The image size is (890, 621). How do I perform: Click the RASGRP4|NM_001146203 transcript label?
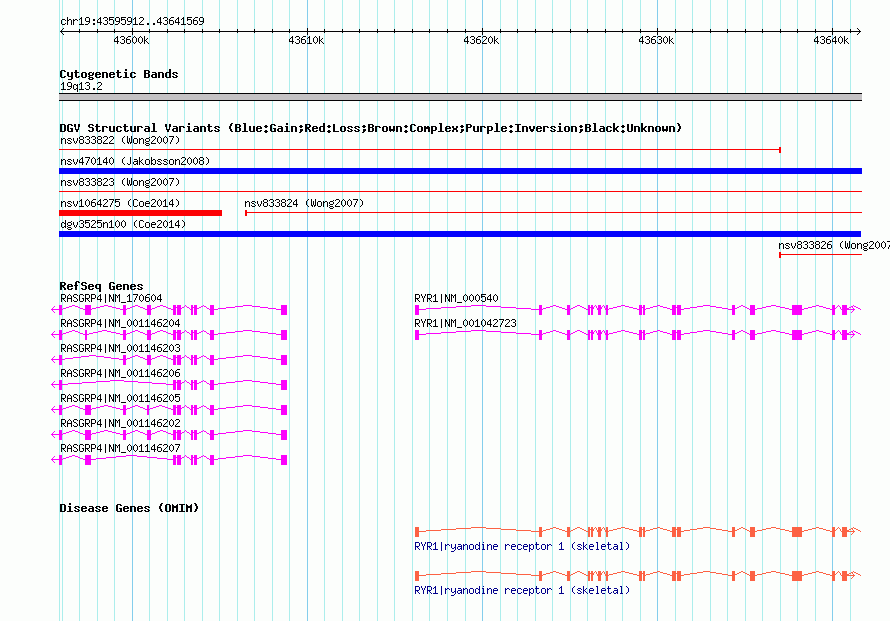[120, 348]
